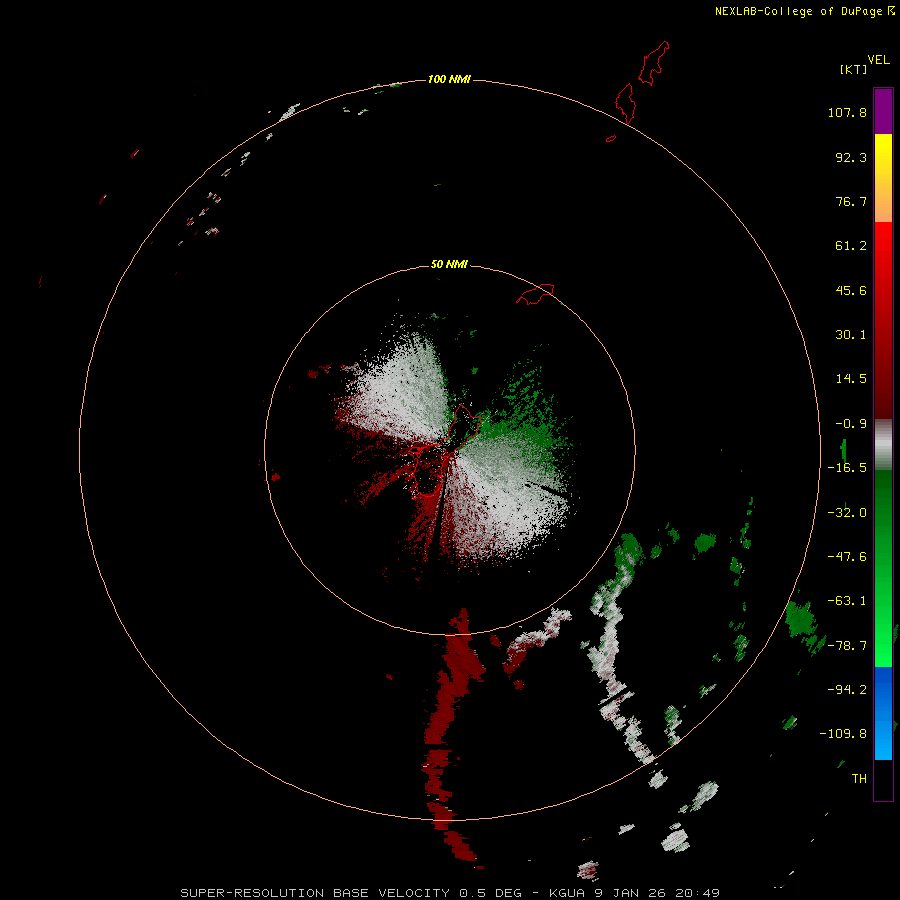This screenshot has height=900, width=900.
Task: Click the -0.9 legend value
Action: [851, 424]
